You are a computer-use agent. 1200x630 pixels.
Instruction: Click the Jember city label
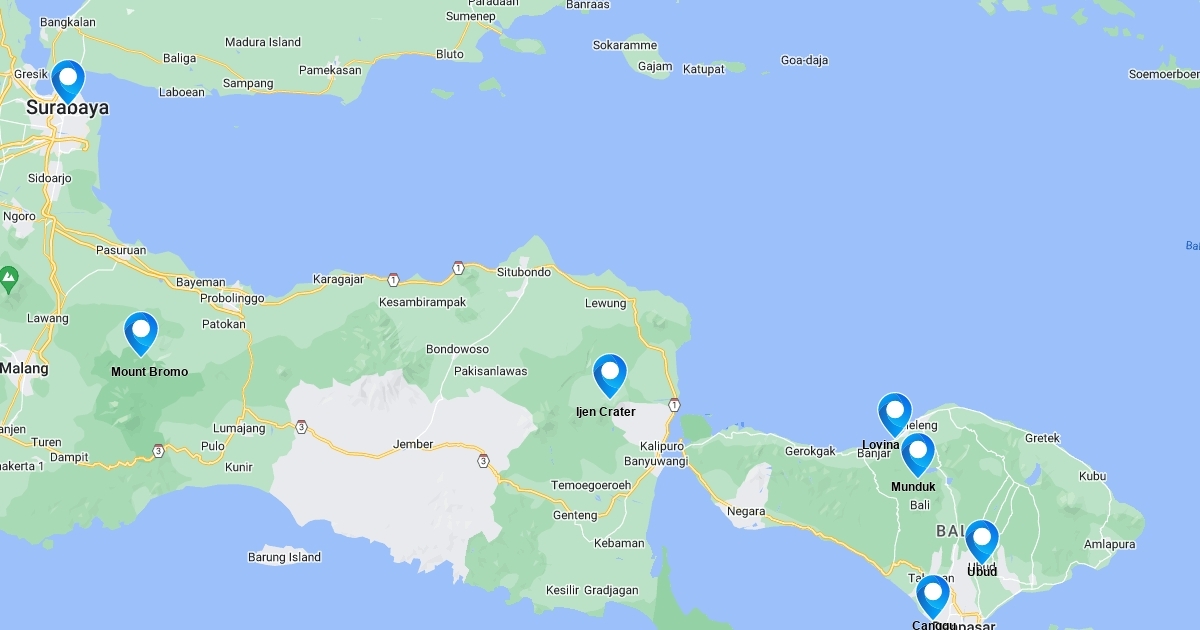pyautogui.click(x=414, y=444)
